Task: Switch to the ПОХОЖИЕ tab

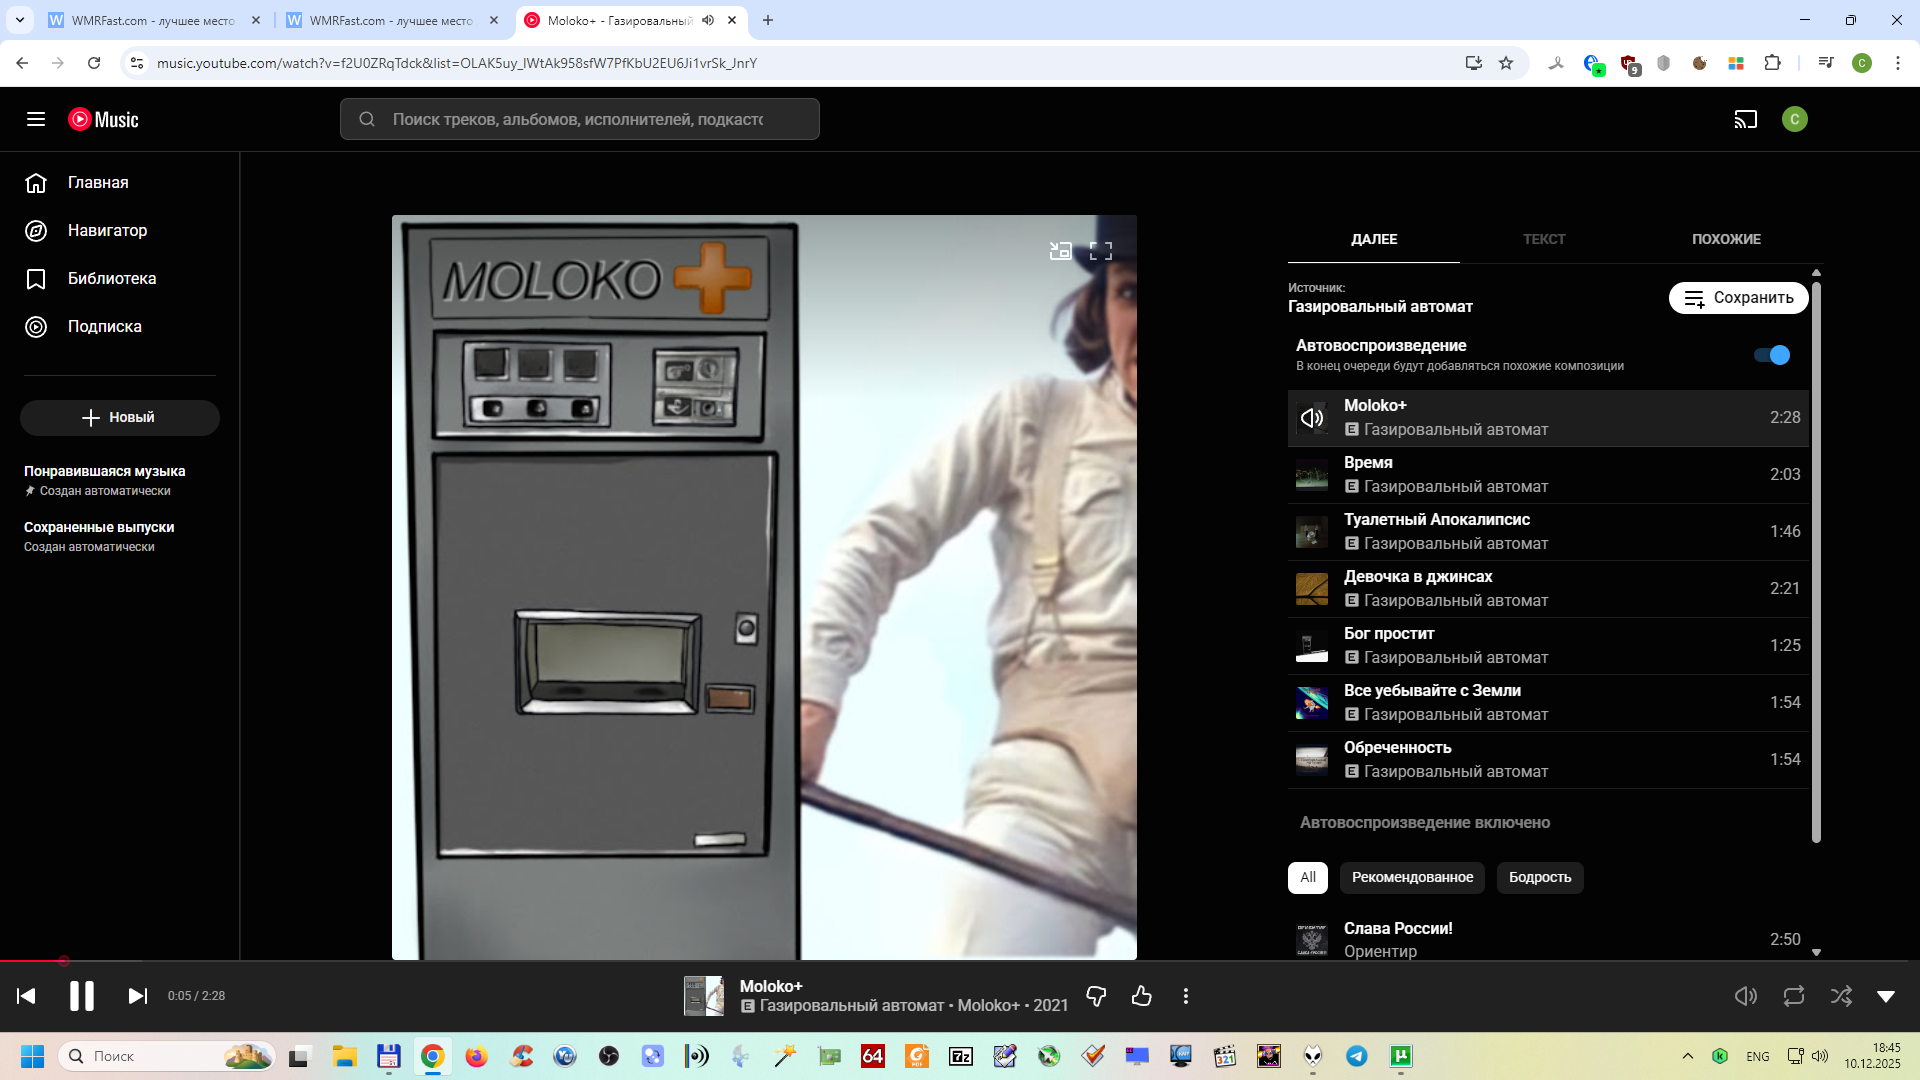Action: click(x=1726, y=239)
